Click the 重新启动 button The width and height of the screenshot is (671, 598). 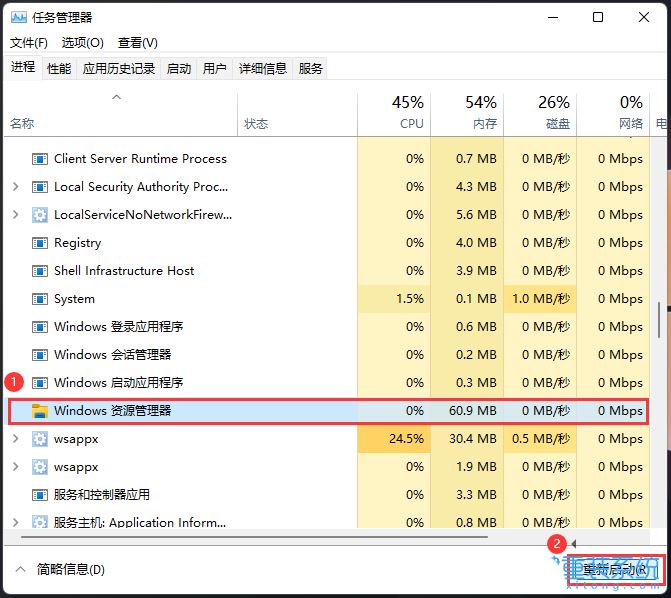click(615, 569)
